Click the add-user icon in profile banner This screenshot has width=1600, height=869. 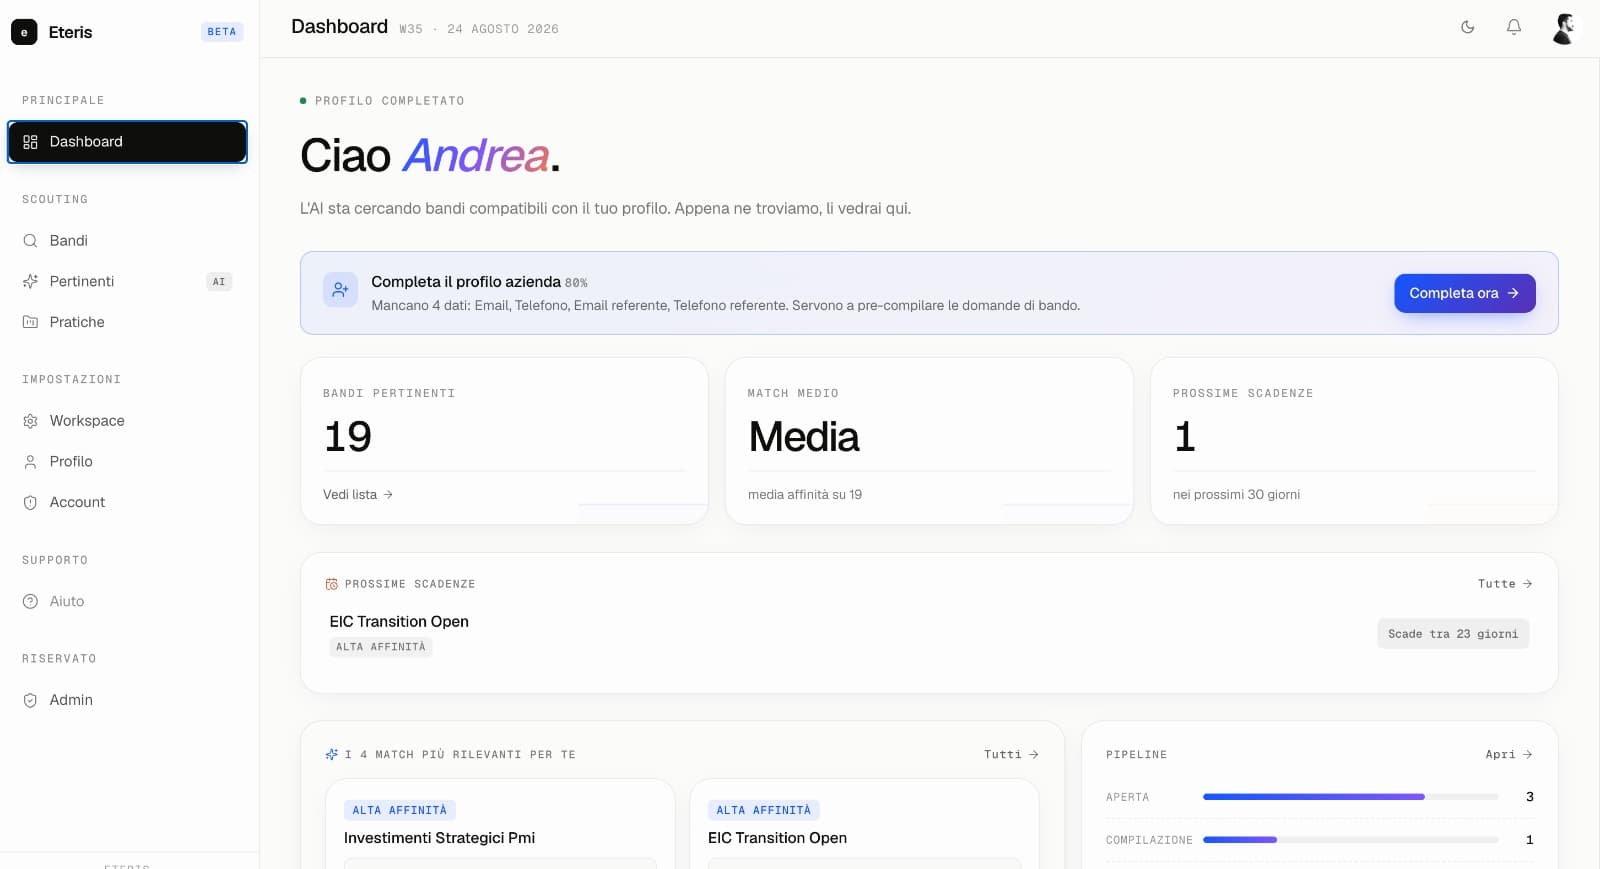[340, 290]
